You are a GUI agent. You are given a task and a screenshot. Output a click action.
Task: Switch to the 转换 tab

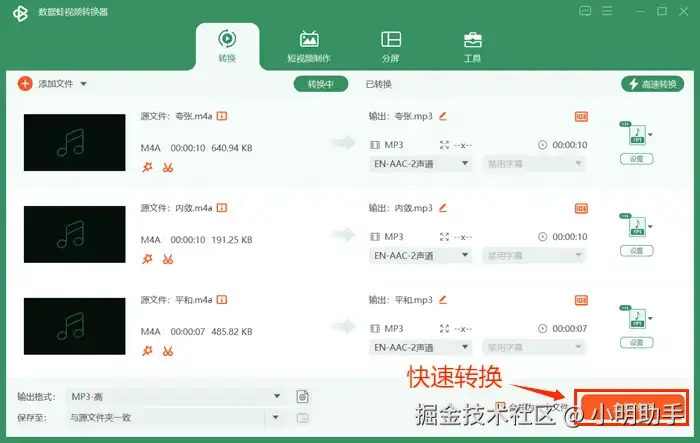tap(227, 46)
